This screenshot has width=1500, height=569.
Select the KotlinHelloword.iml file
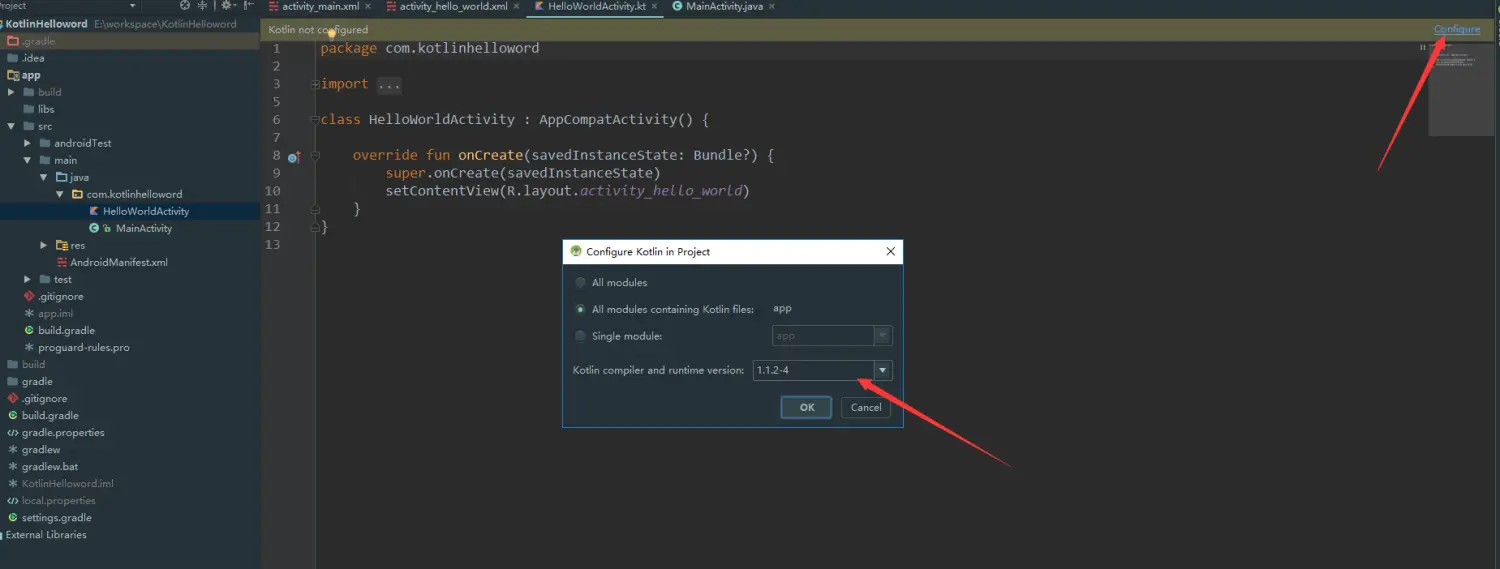[67, 484]
